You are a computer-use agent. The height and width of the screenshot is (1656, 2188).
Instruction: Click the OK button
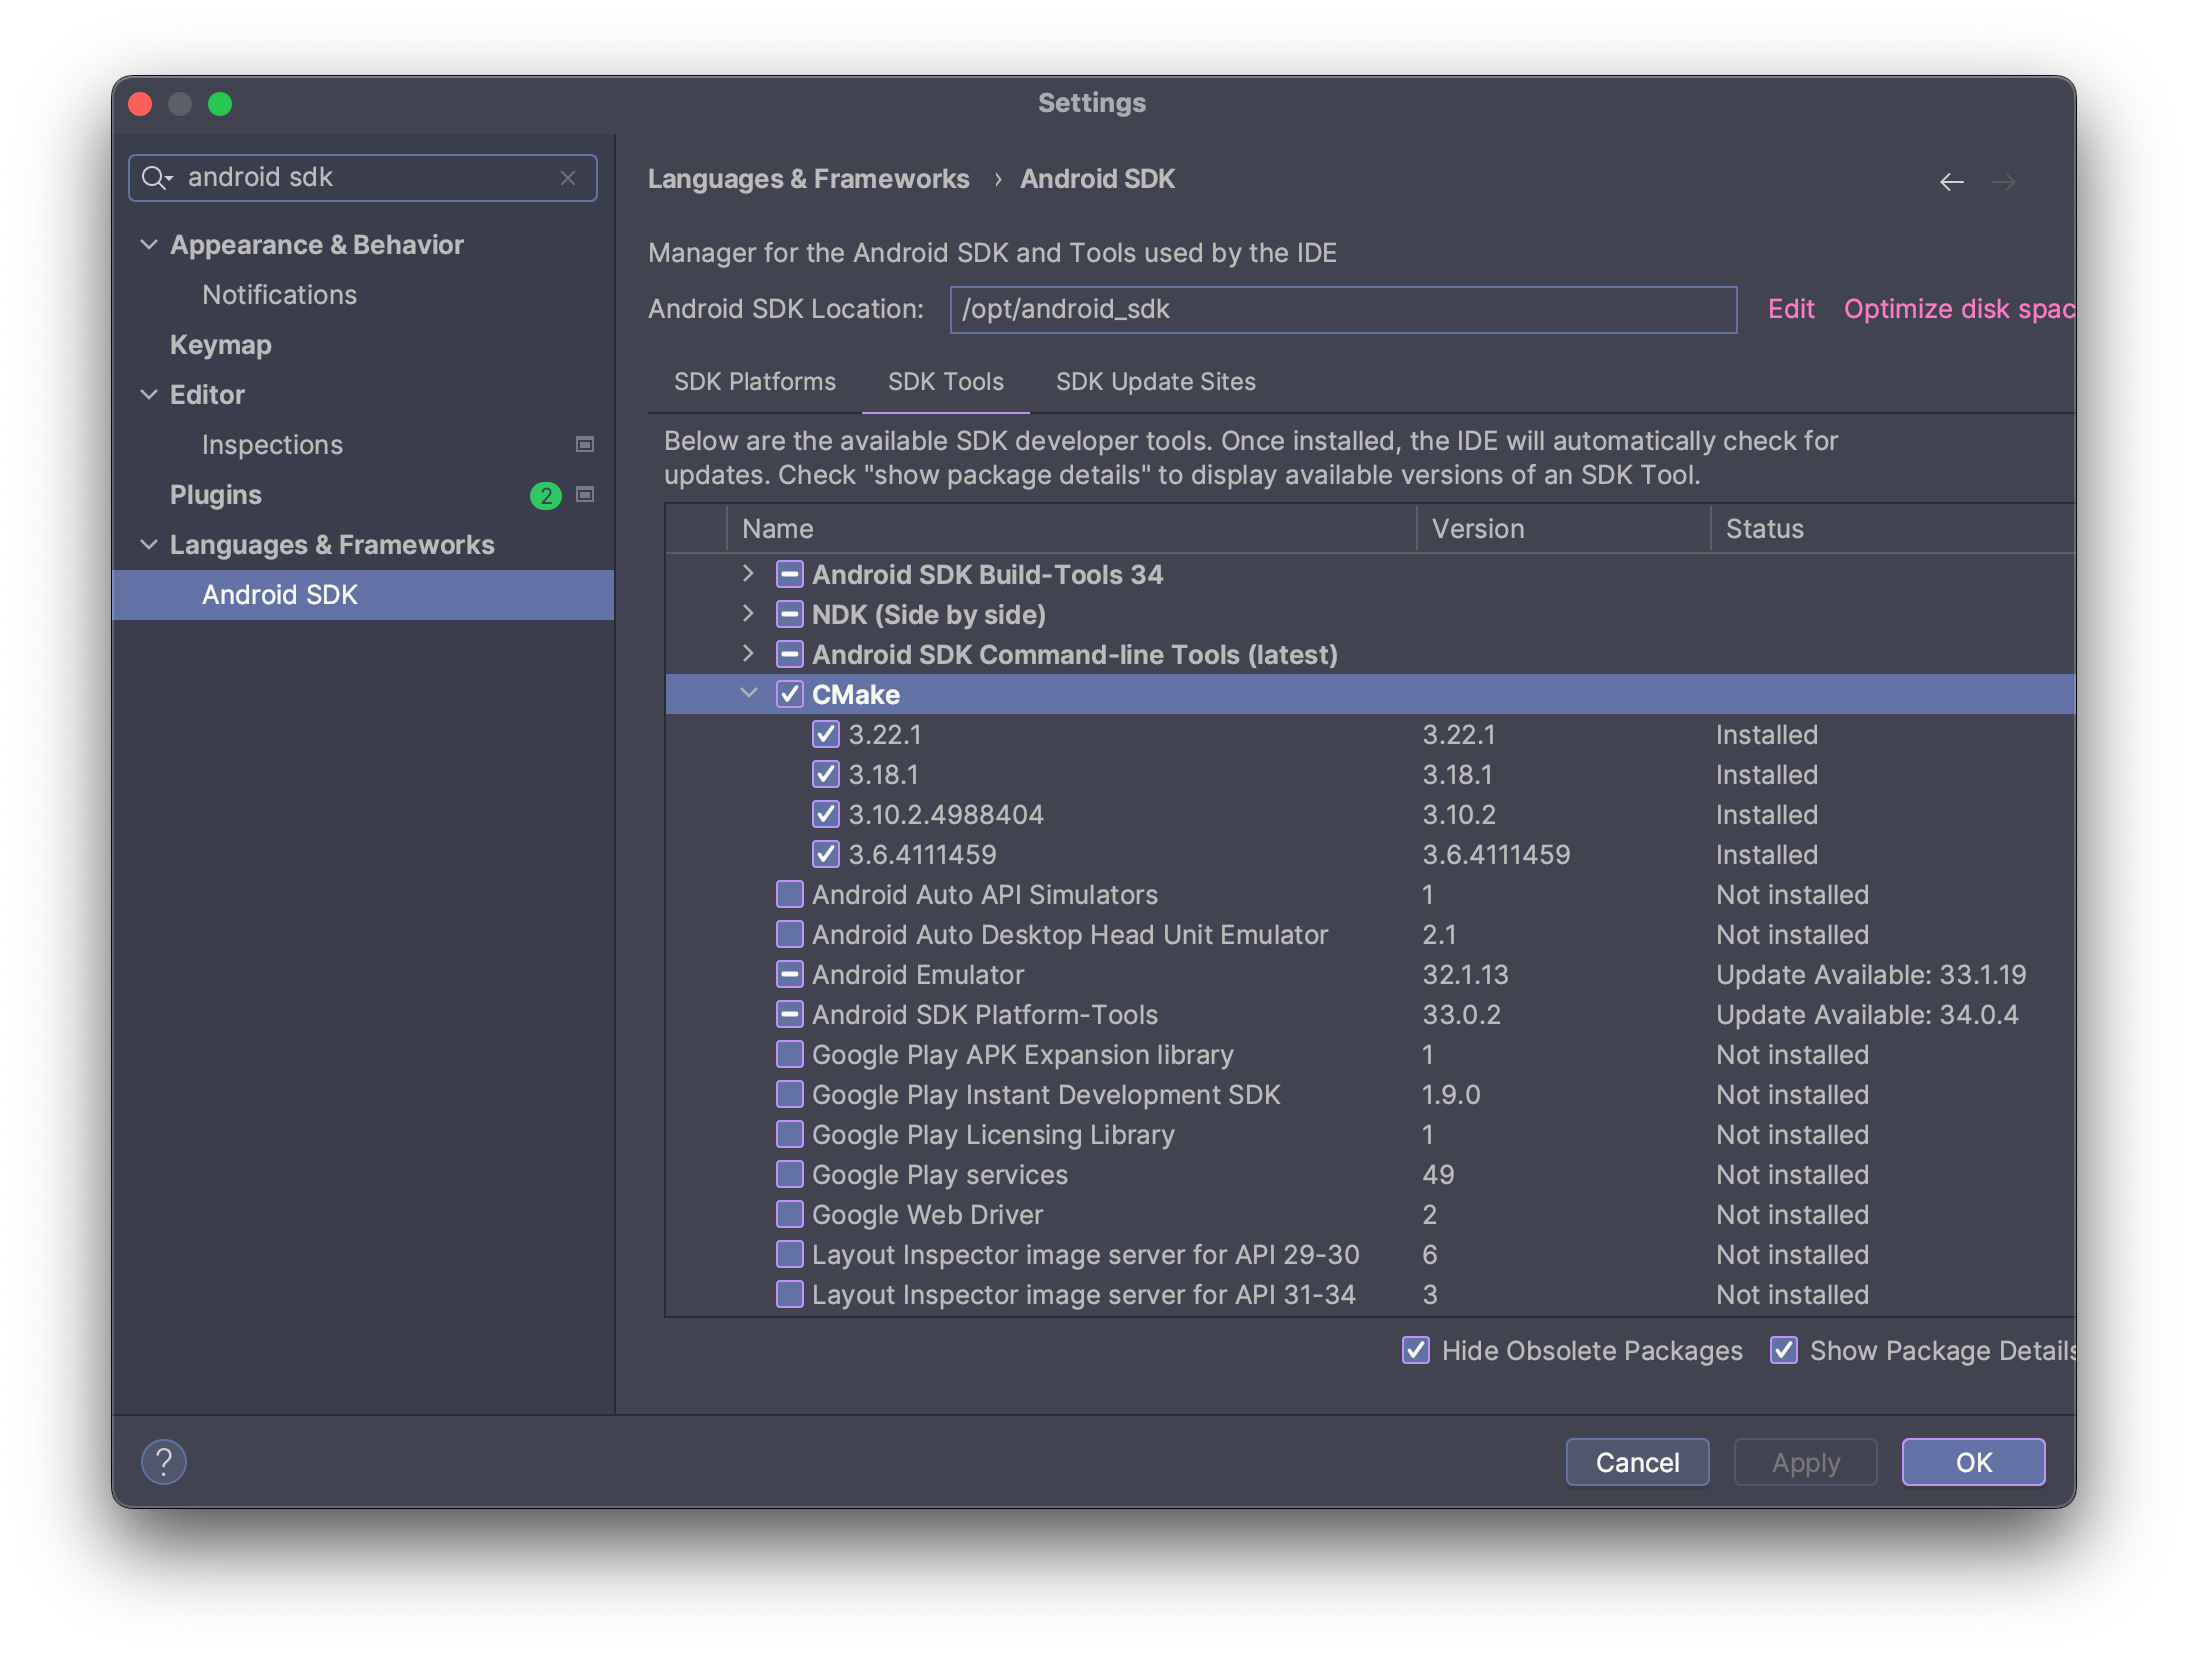pos(1973,1462)
